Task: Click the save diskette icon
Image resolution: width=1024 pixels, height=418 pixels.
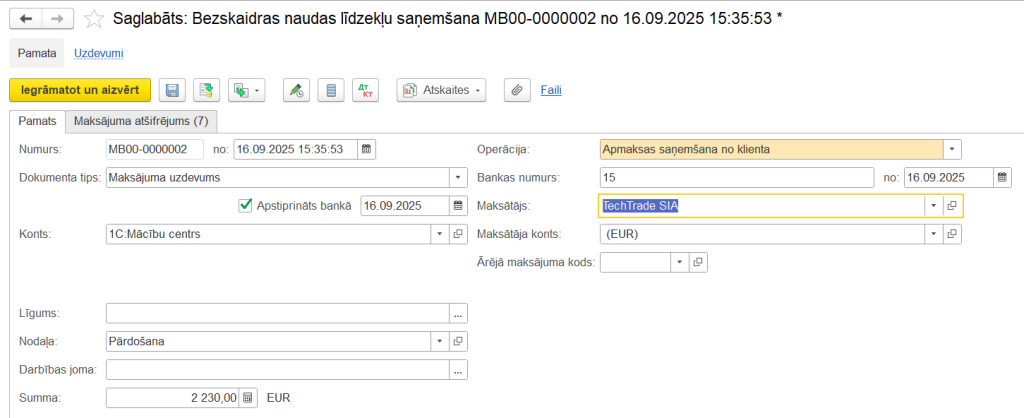Action: tap(172, 90)
